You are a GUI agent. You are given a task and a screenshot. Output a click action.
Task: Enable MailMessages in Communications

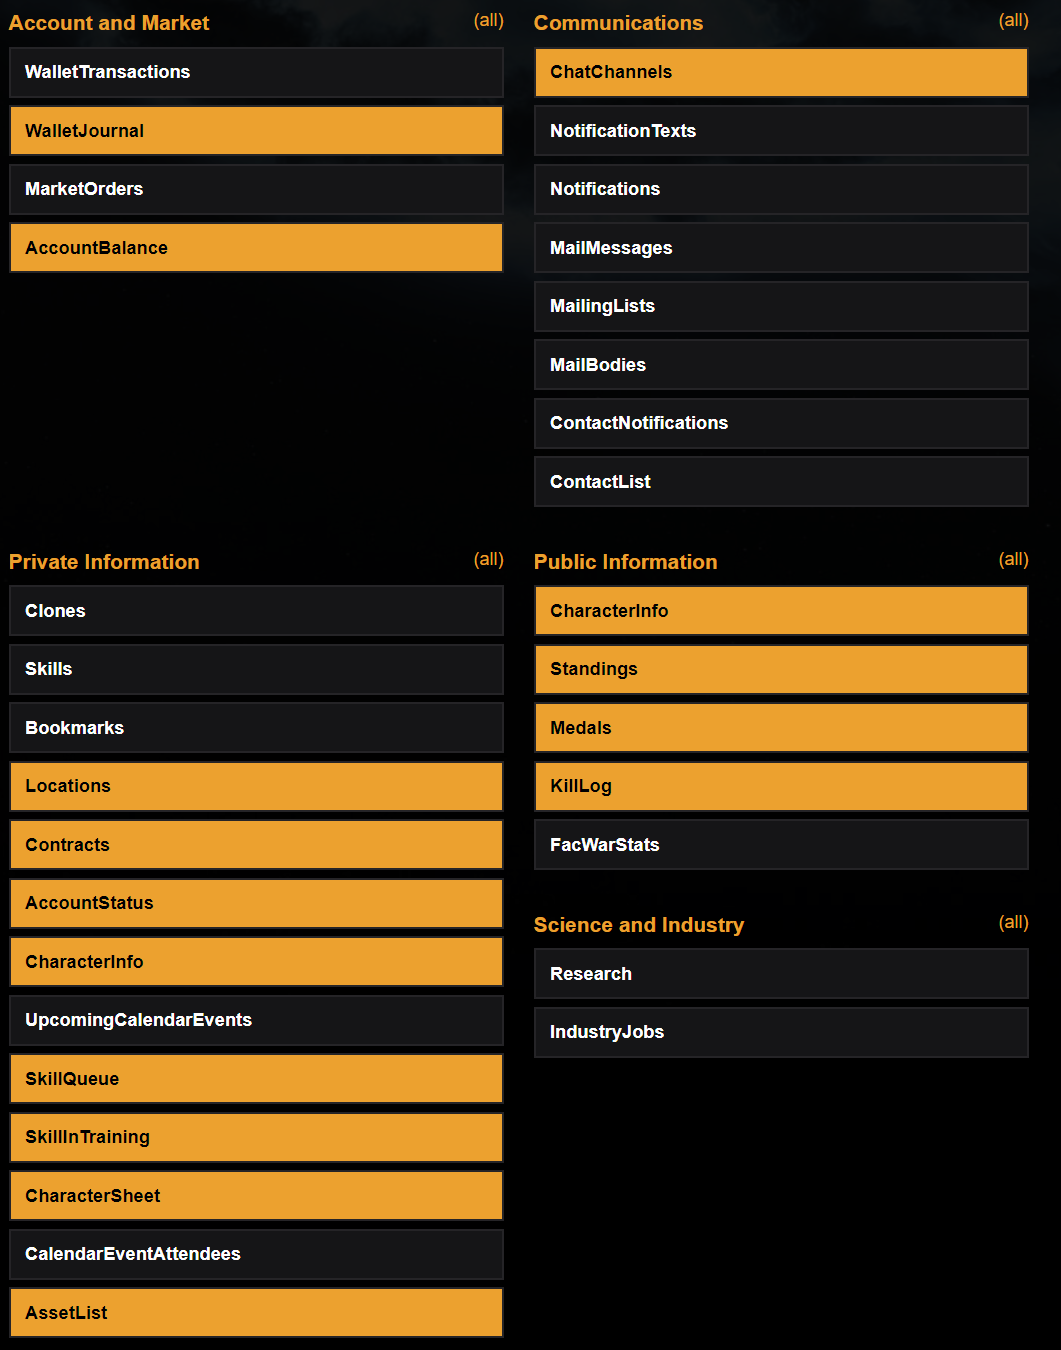781,248
